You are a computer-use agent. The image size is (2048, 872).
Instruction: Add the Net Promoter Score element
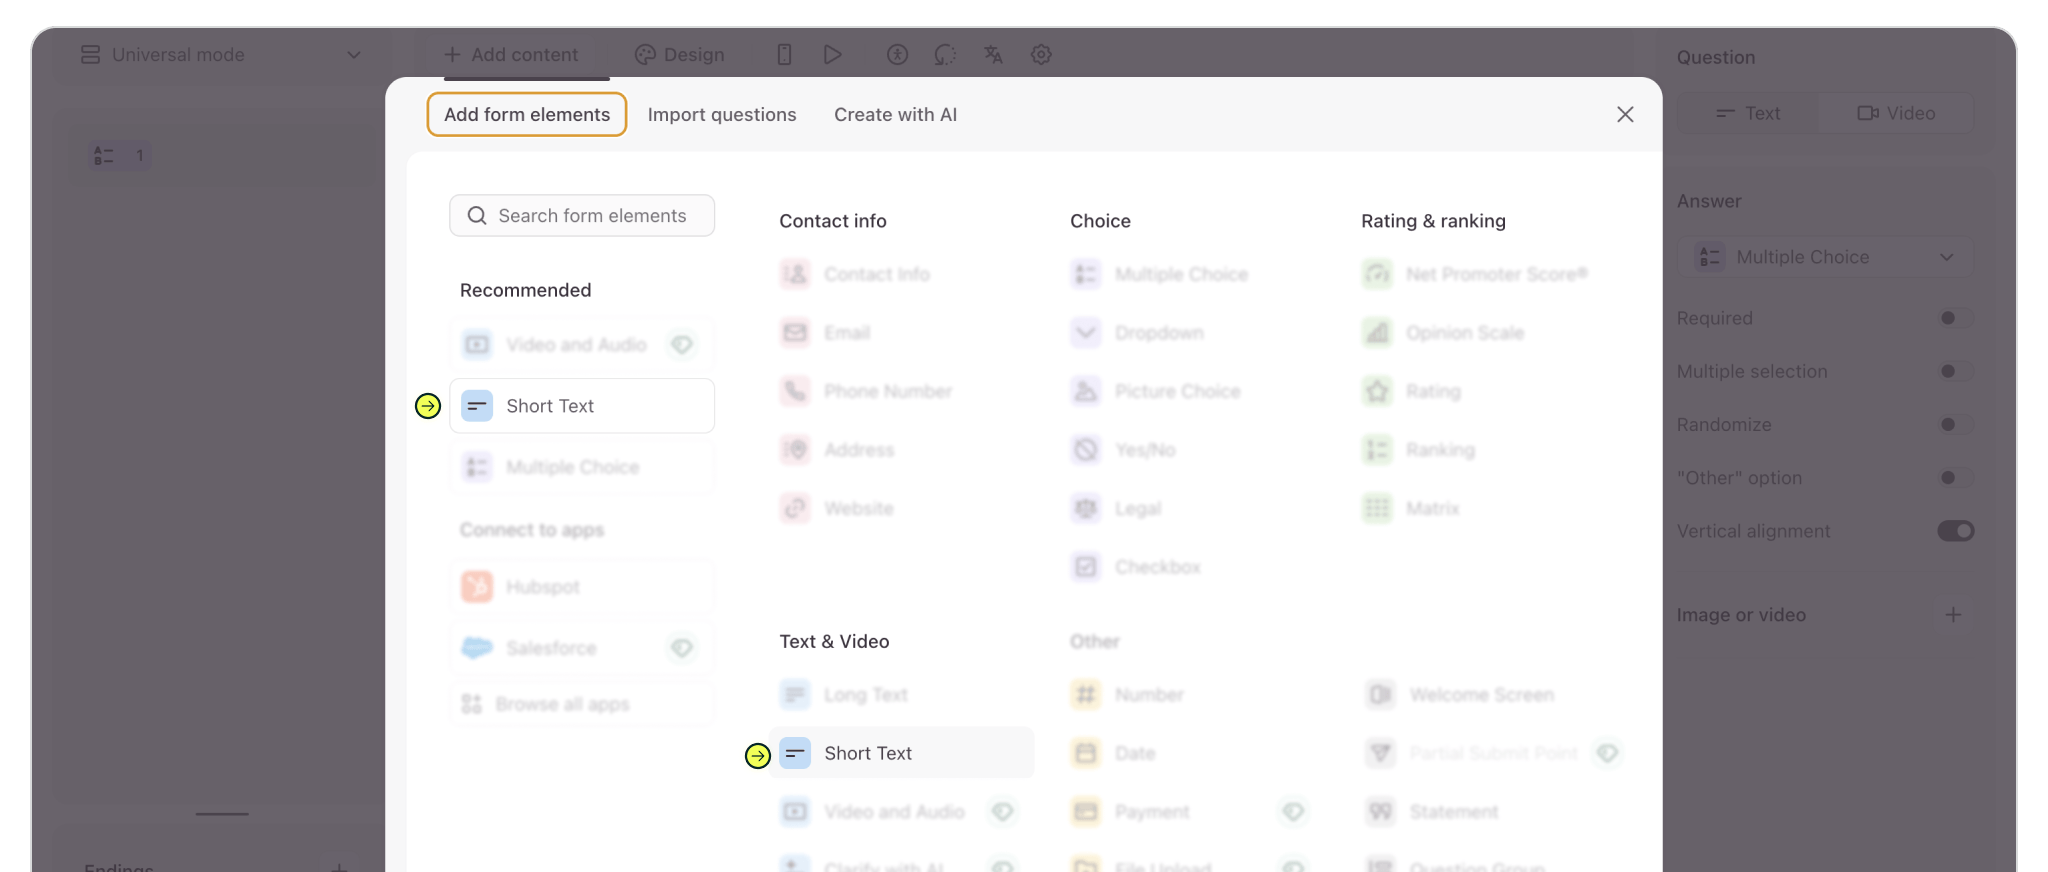(x=1475, y=274)
